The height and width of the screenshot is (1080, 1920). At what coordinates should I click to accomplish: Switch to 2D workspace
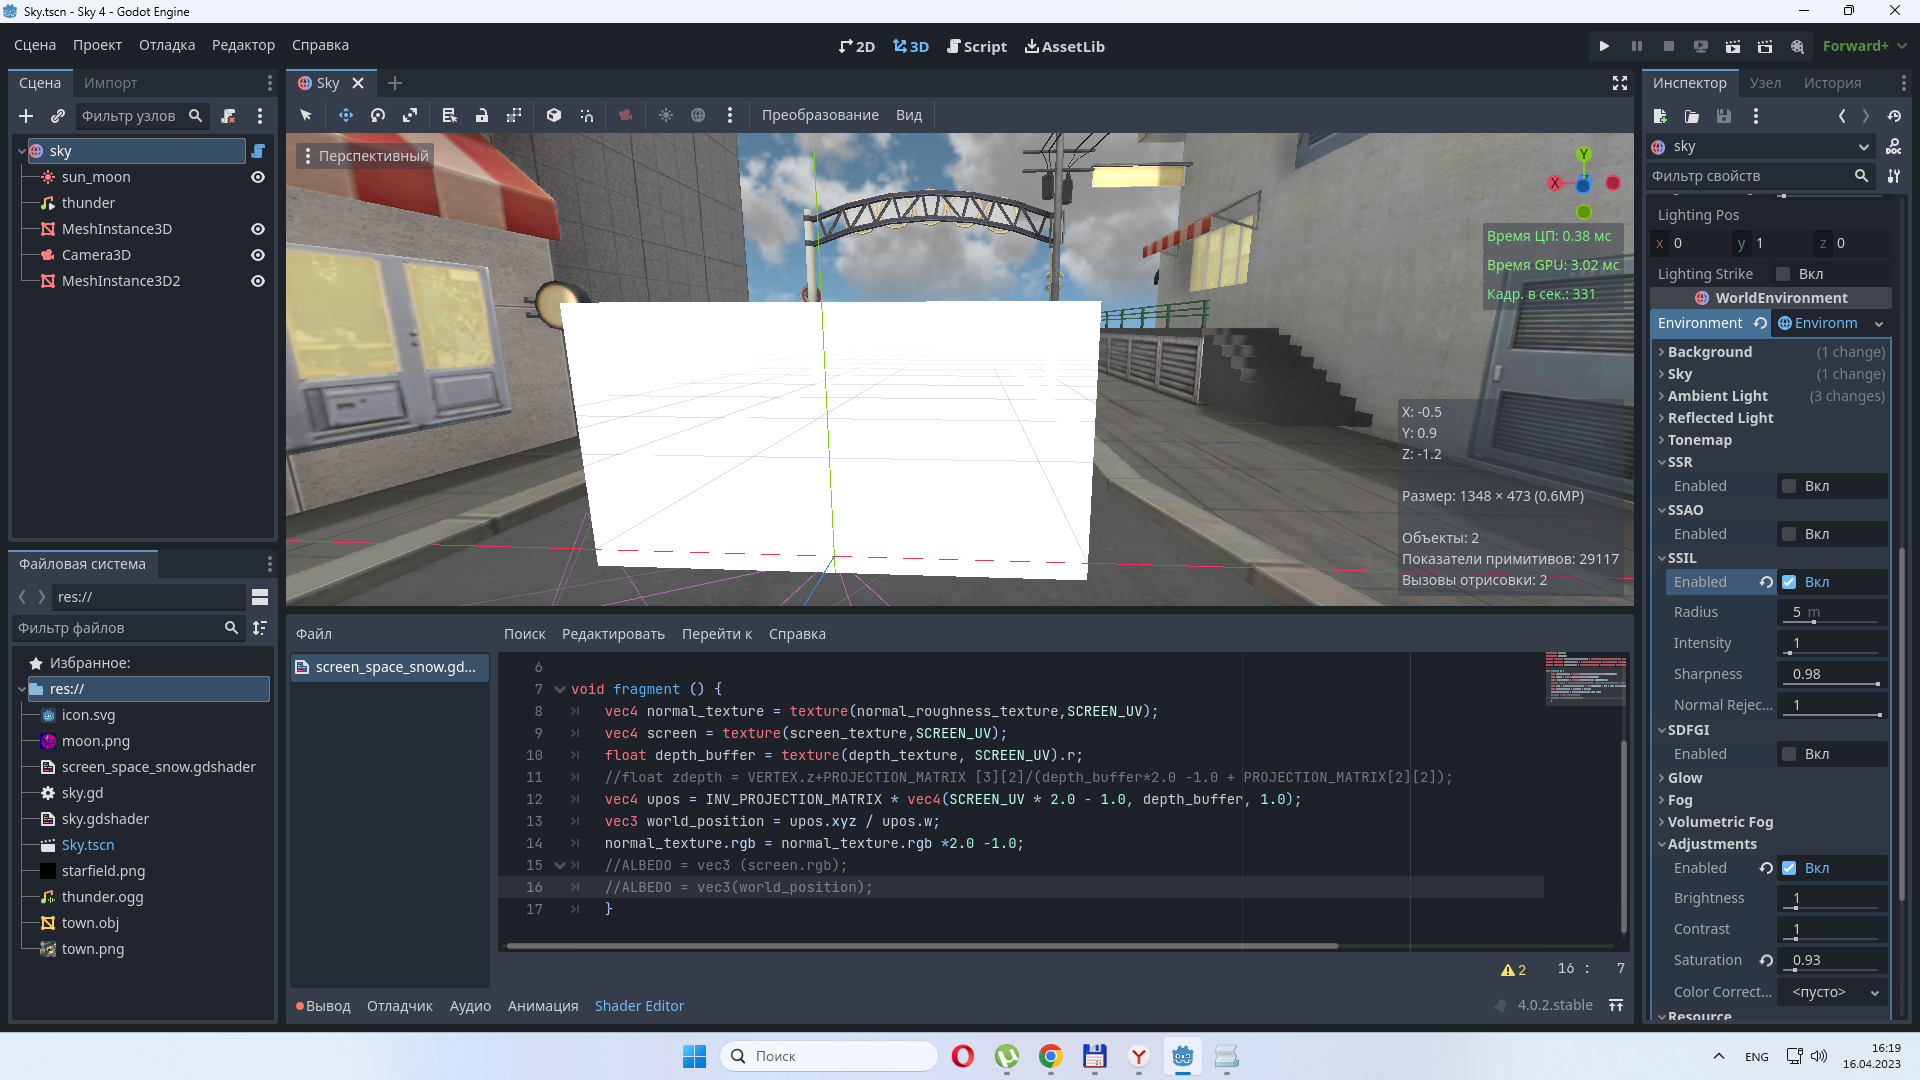(x=857, y=46)
